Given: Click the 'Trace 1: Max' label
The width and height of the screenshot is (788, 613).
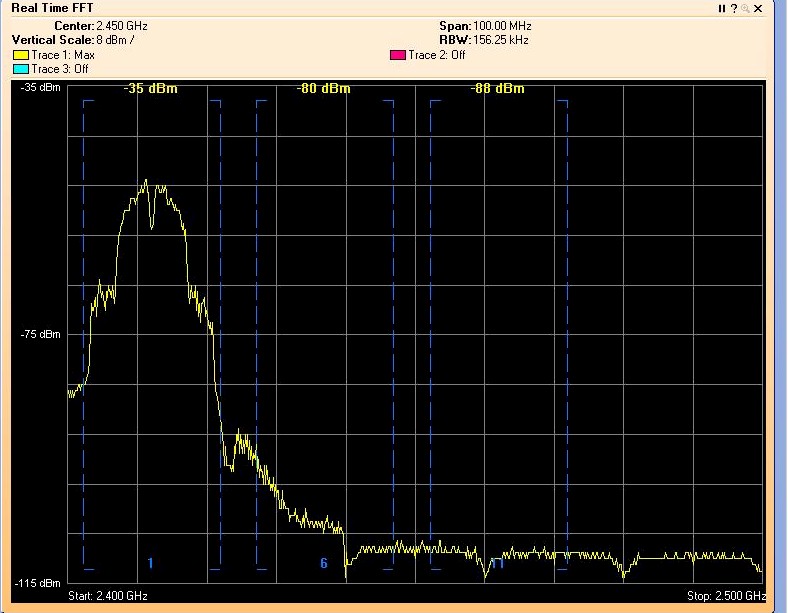Looking at the screenshot, I should [x=63, y=55].
